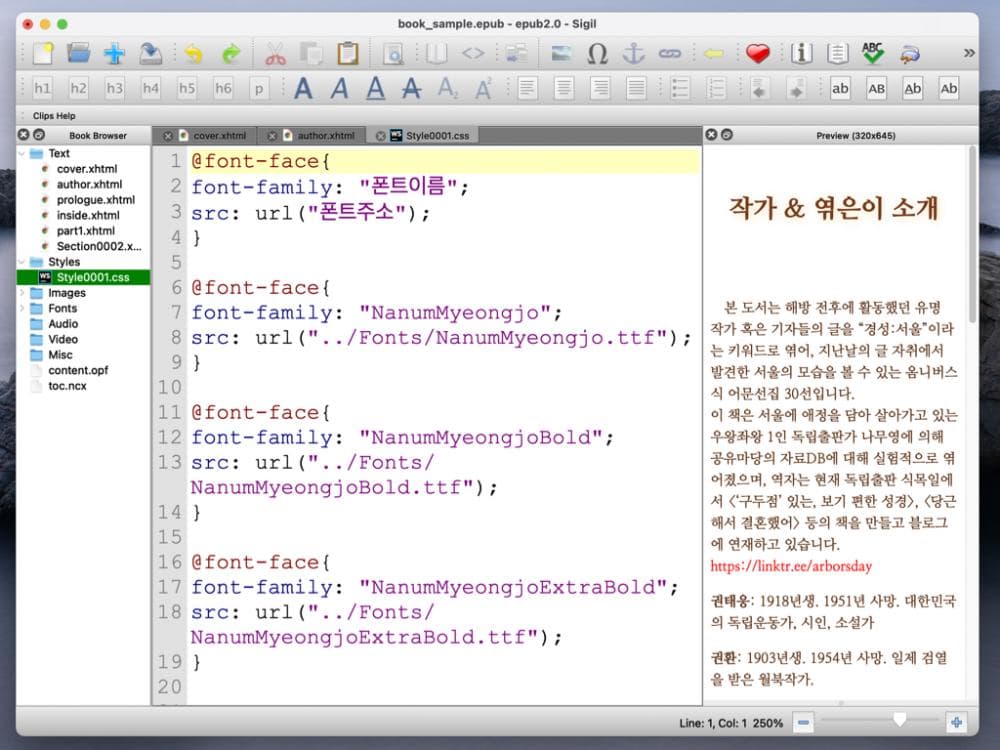Screen dimensions: 1000x750
Task: Expand the Images folder
Action: click(x=22, y=293)
